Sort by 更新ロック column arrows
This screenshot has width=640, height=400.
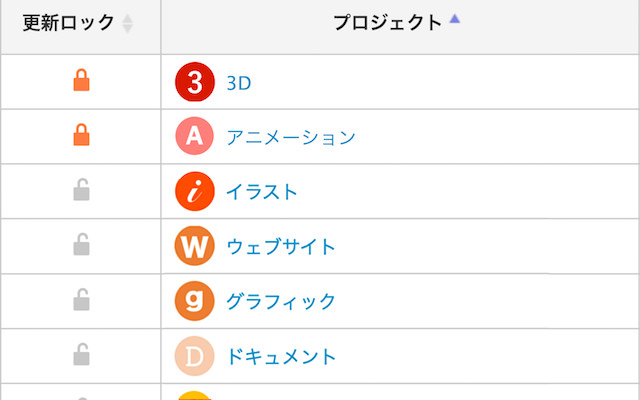(x=127, y=23)
